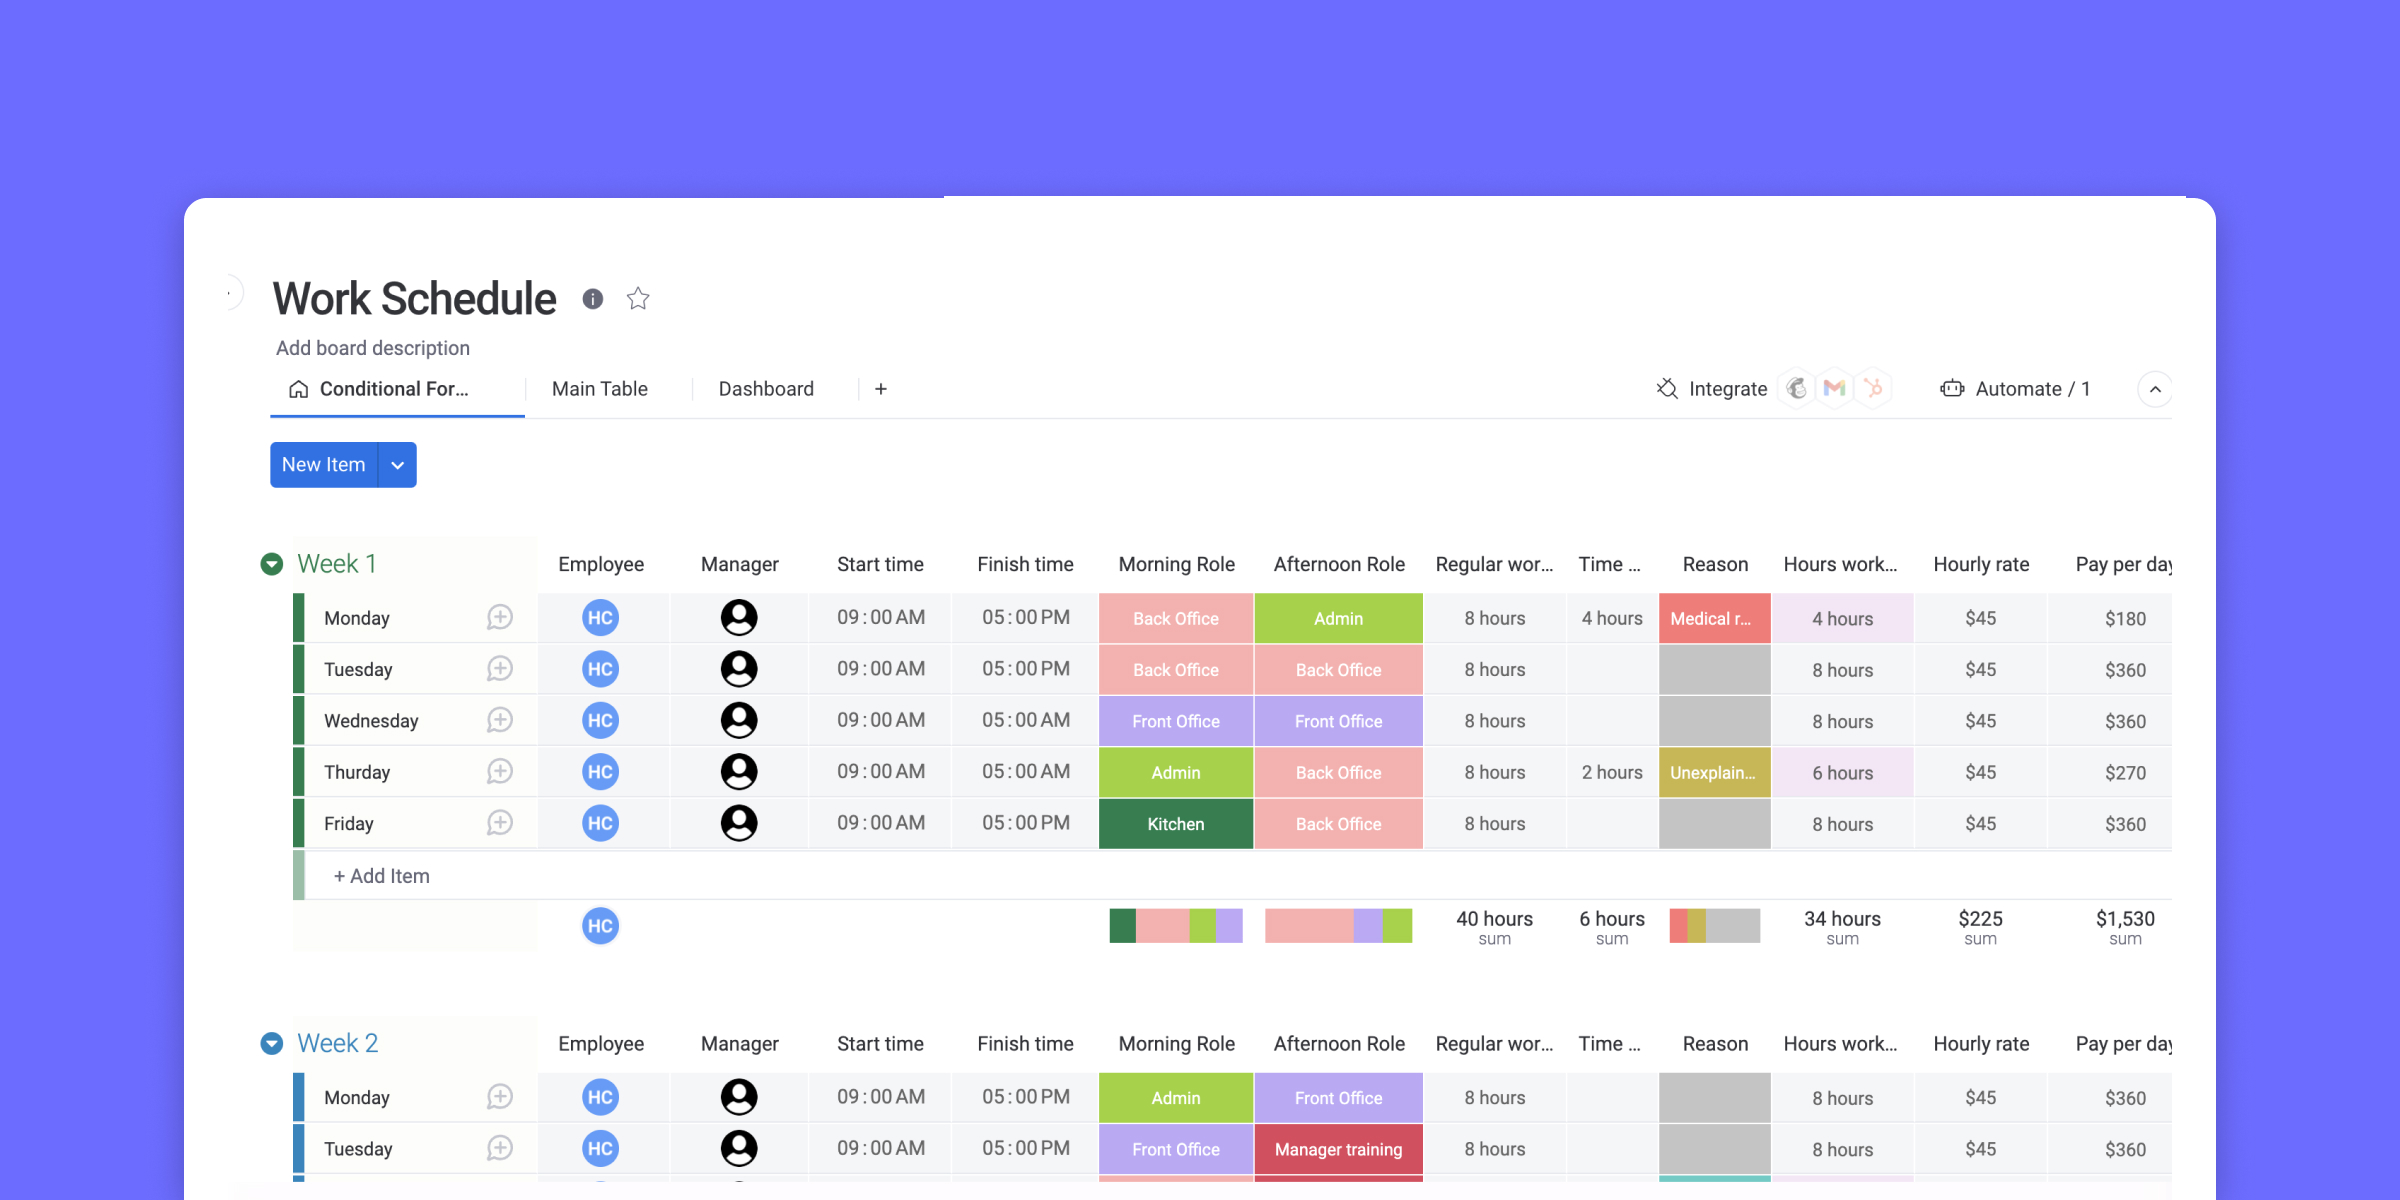The image size is (2400, 1200).
Task: Click the Automate dropdown arrow
Action: point(2158,389)
